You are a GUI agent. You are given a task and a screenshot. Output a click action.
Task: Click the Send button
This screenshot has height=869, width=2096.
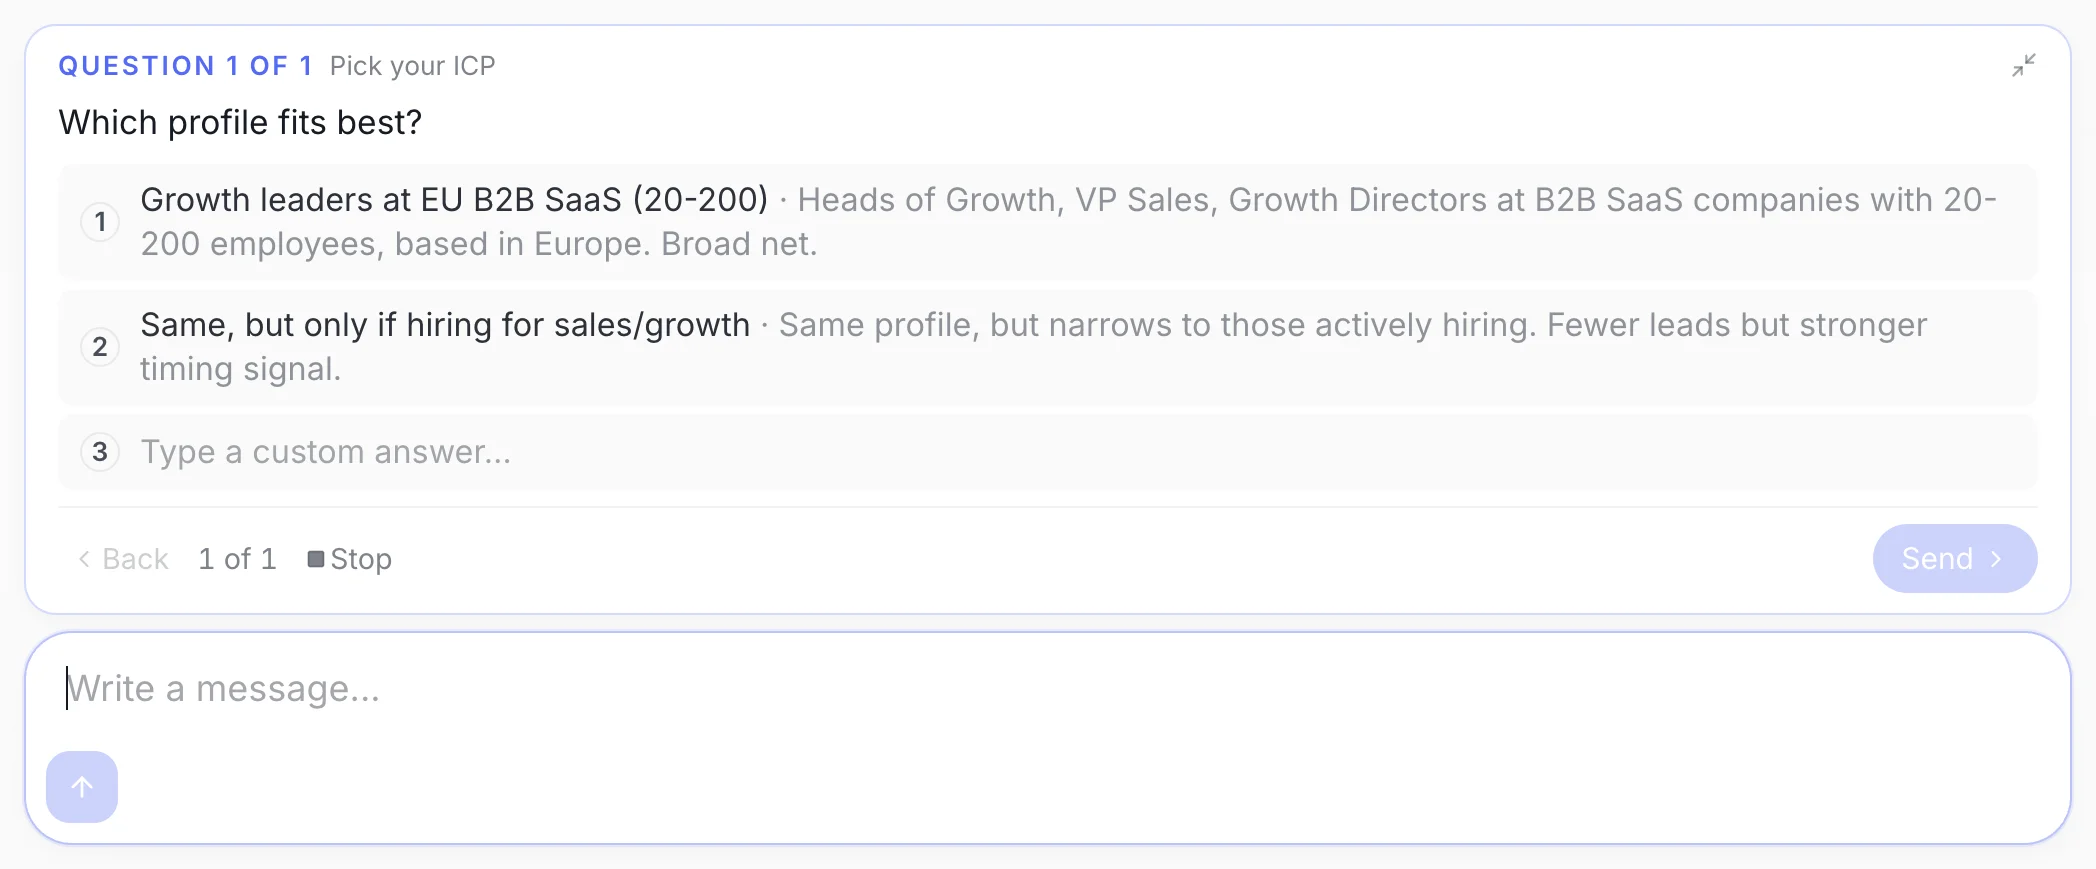(x=1955, y=558)
